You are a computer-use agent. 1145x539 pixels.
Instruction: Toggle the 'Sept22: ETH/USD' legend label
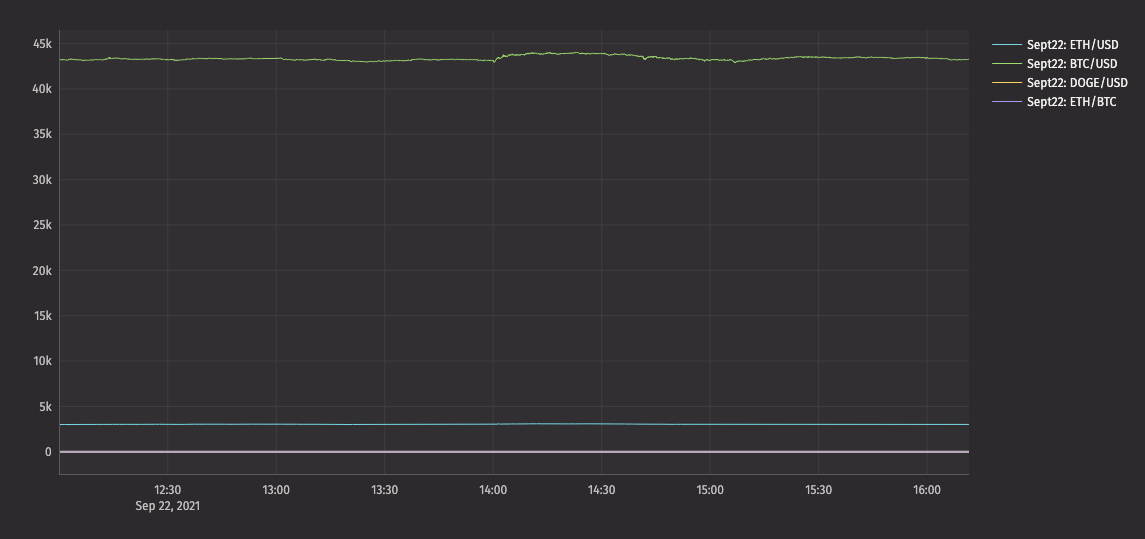click(1072, 45)
